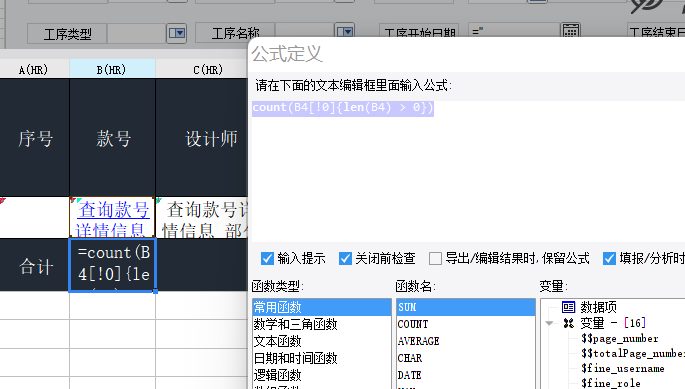This screenshot has height=389, width=685.
Task: Select column header A(HR)
Action: pyautogui.click(x=34, y=70)
